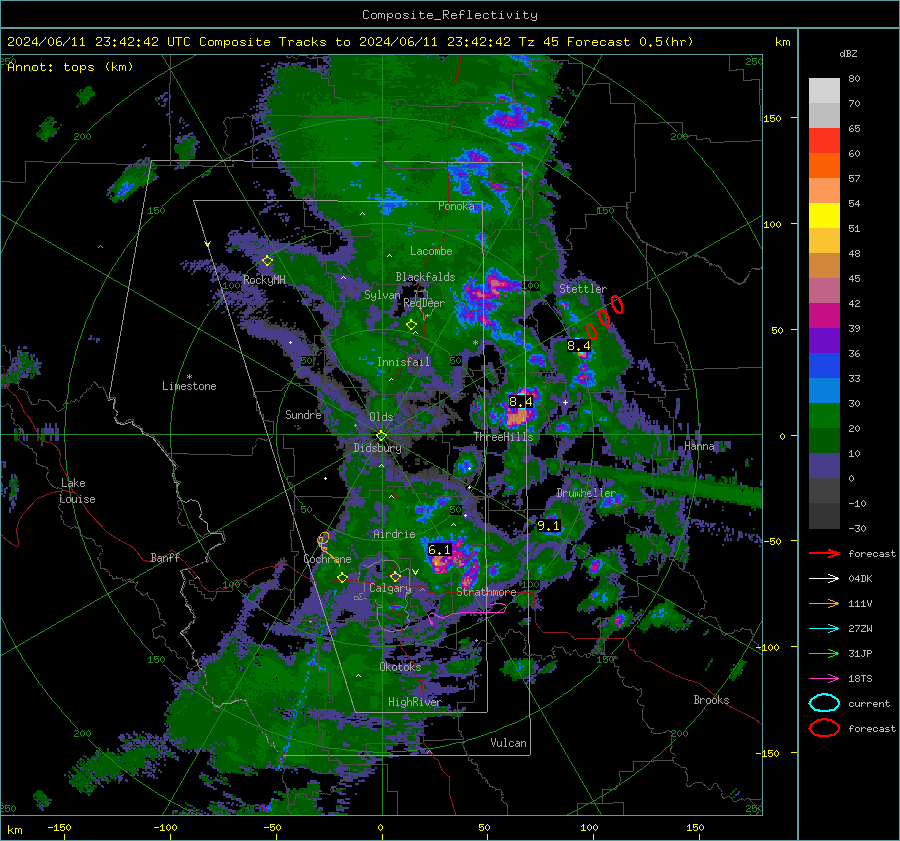Select the 6.1 km storm top near Airdrie
The width and height of the screenshot is (900, 841).
[x=440, y=550]
